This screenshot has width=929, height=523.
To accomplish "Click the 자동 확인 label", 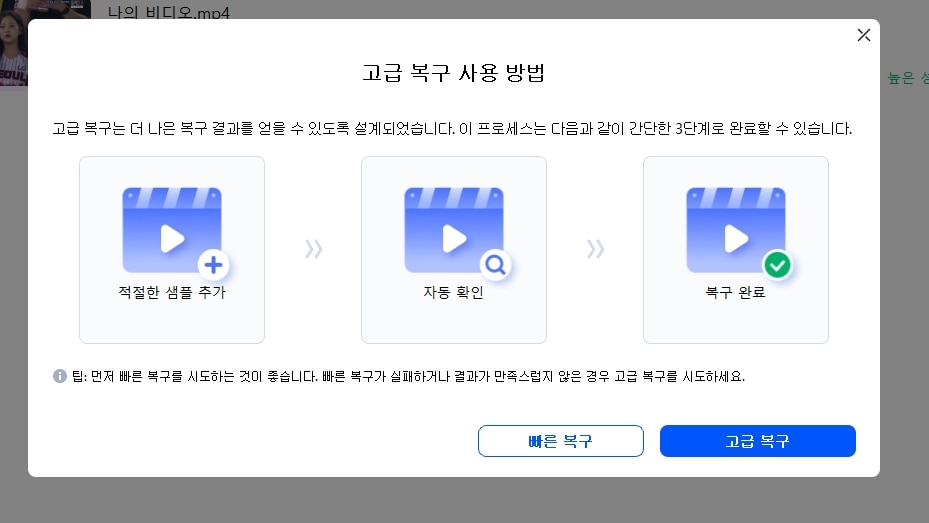I will pyautogui.click(x=454, y=292).
